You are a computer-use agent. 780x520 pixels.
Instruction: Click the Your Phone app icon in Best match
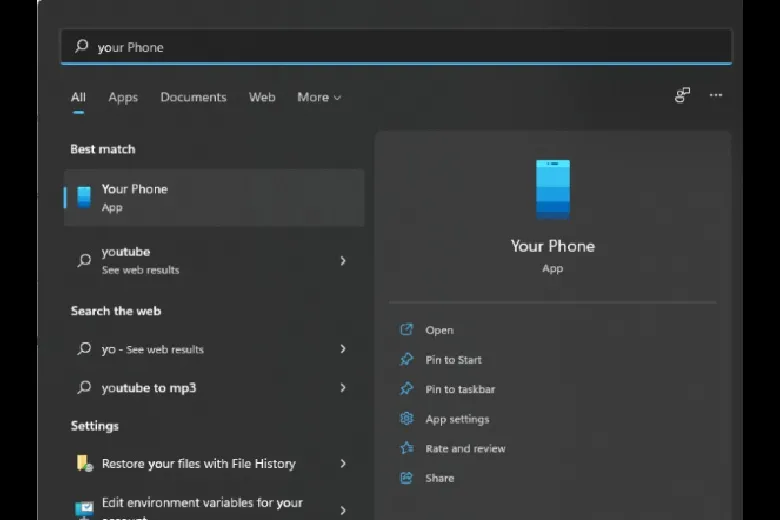tap(84, 197)
